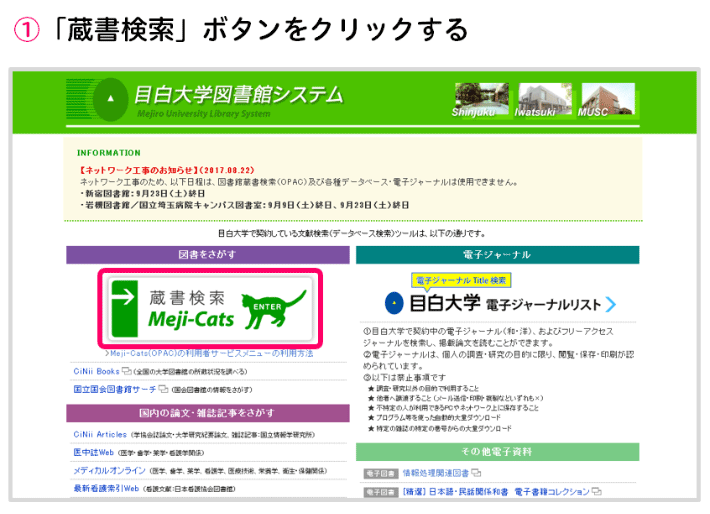Screen dimensions: 710x514
Task: Open the CiNii Articles link
Action: pos(100,434)
